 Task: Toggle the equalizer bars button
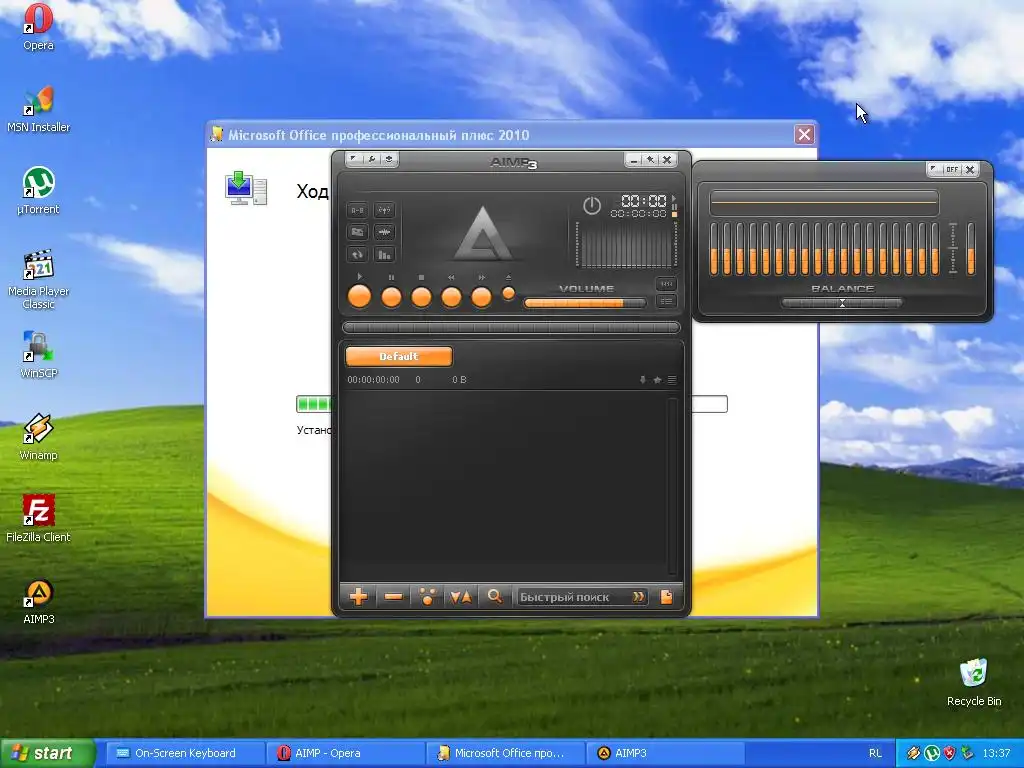385,254
